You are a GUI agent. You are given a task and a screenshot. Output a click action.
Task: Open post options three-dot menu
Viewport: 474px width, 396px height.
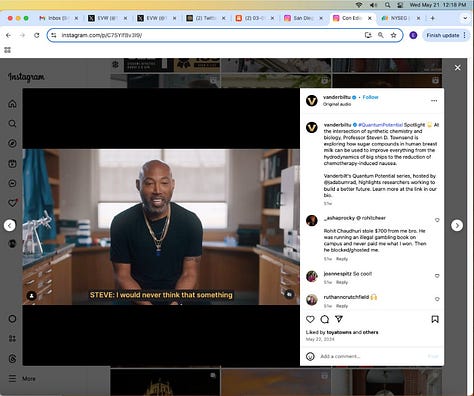(434, 100)
